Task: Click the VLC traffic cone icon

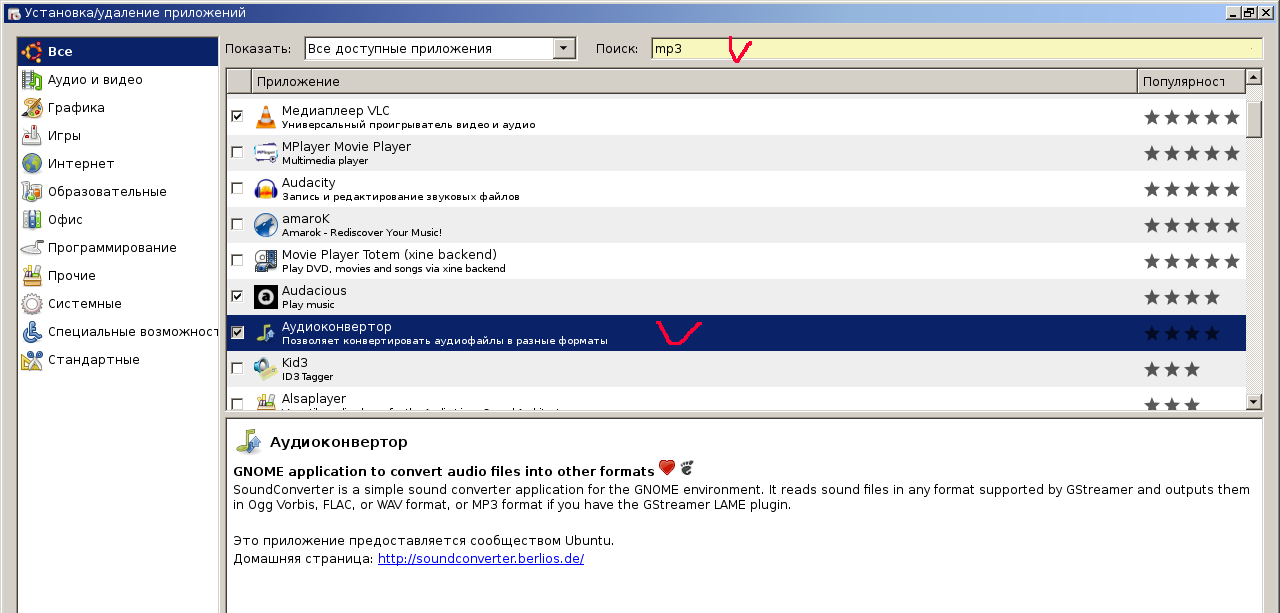Action: 265,116
